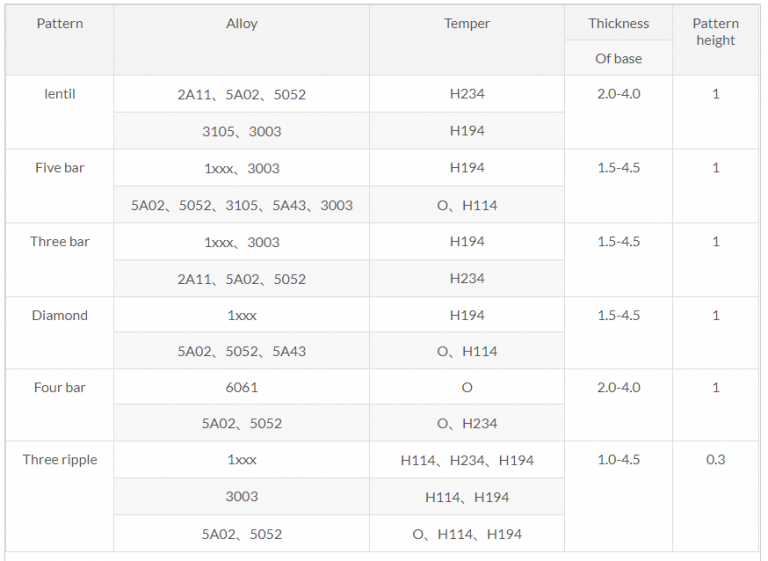The width and height of the screenshot is (768, 561).
Task: Click the Pattern column header
Action: click(59, 23)
